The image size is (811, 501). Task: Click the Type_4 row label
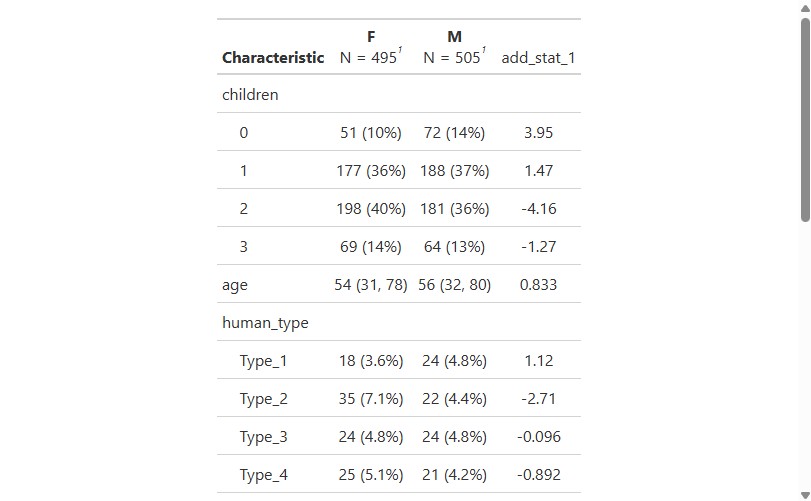pyautogui.click(x=263, y=475)
